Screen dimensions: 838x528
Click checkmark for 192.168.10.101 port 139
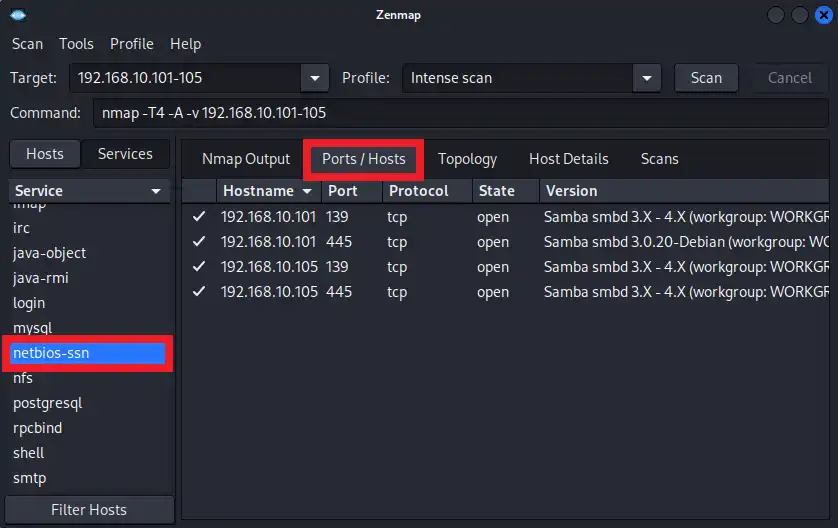click(199, 216)
